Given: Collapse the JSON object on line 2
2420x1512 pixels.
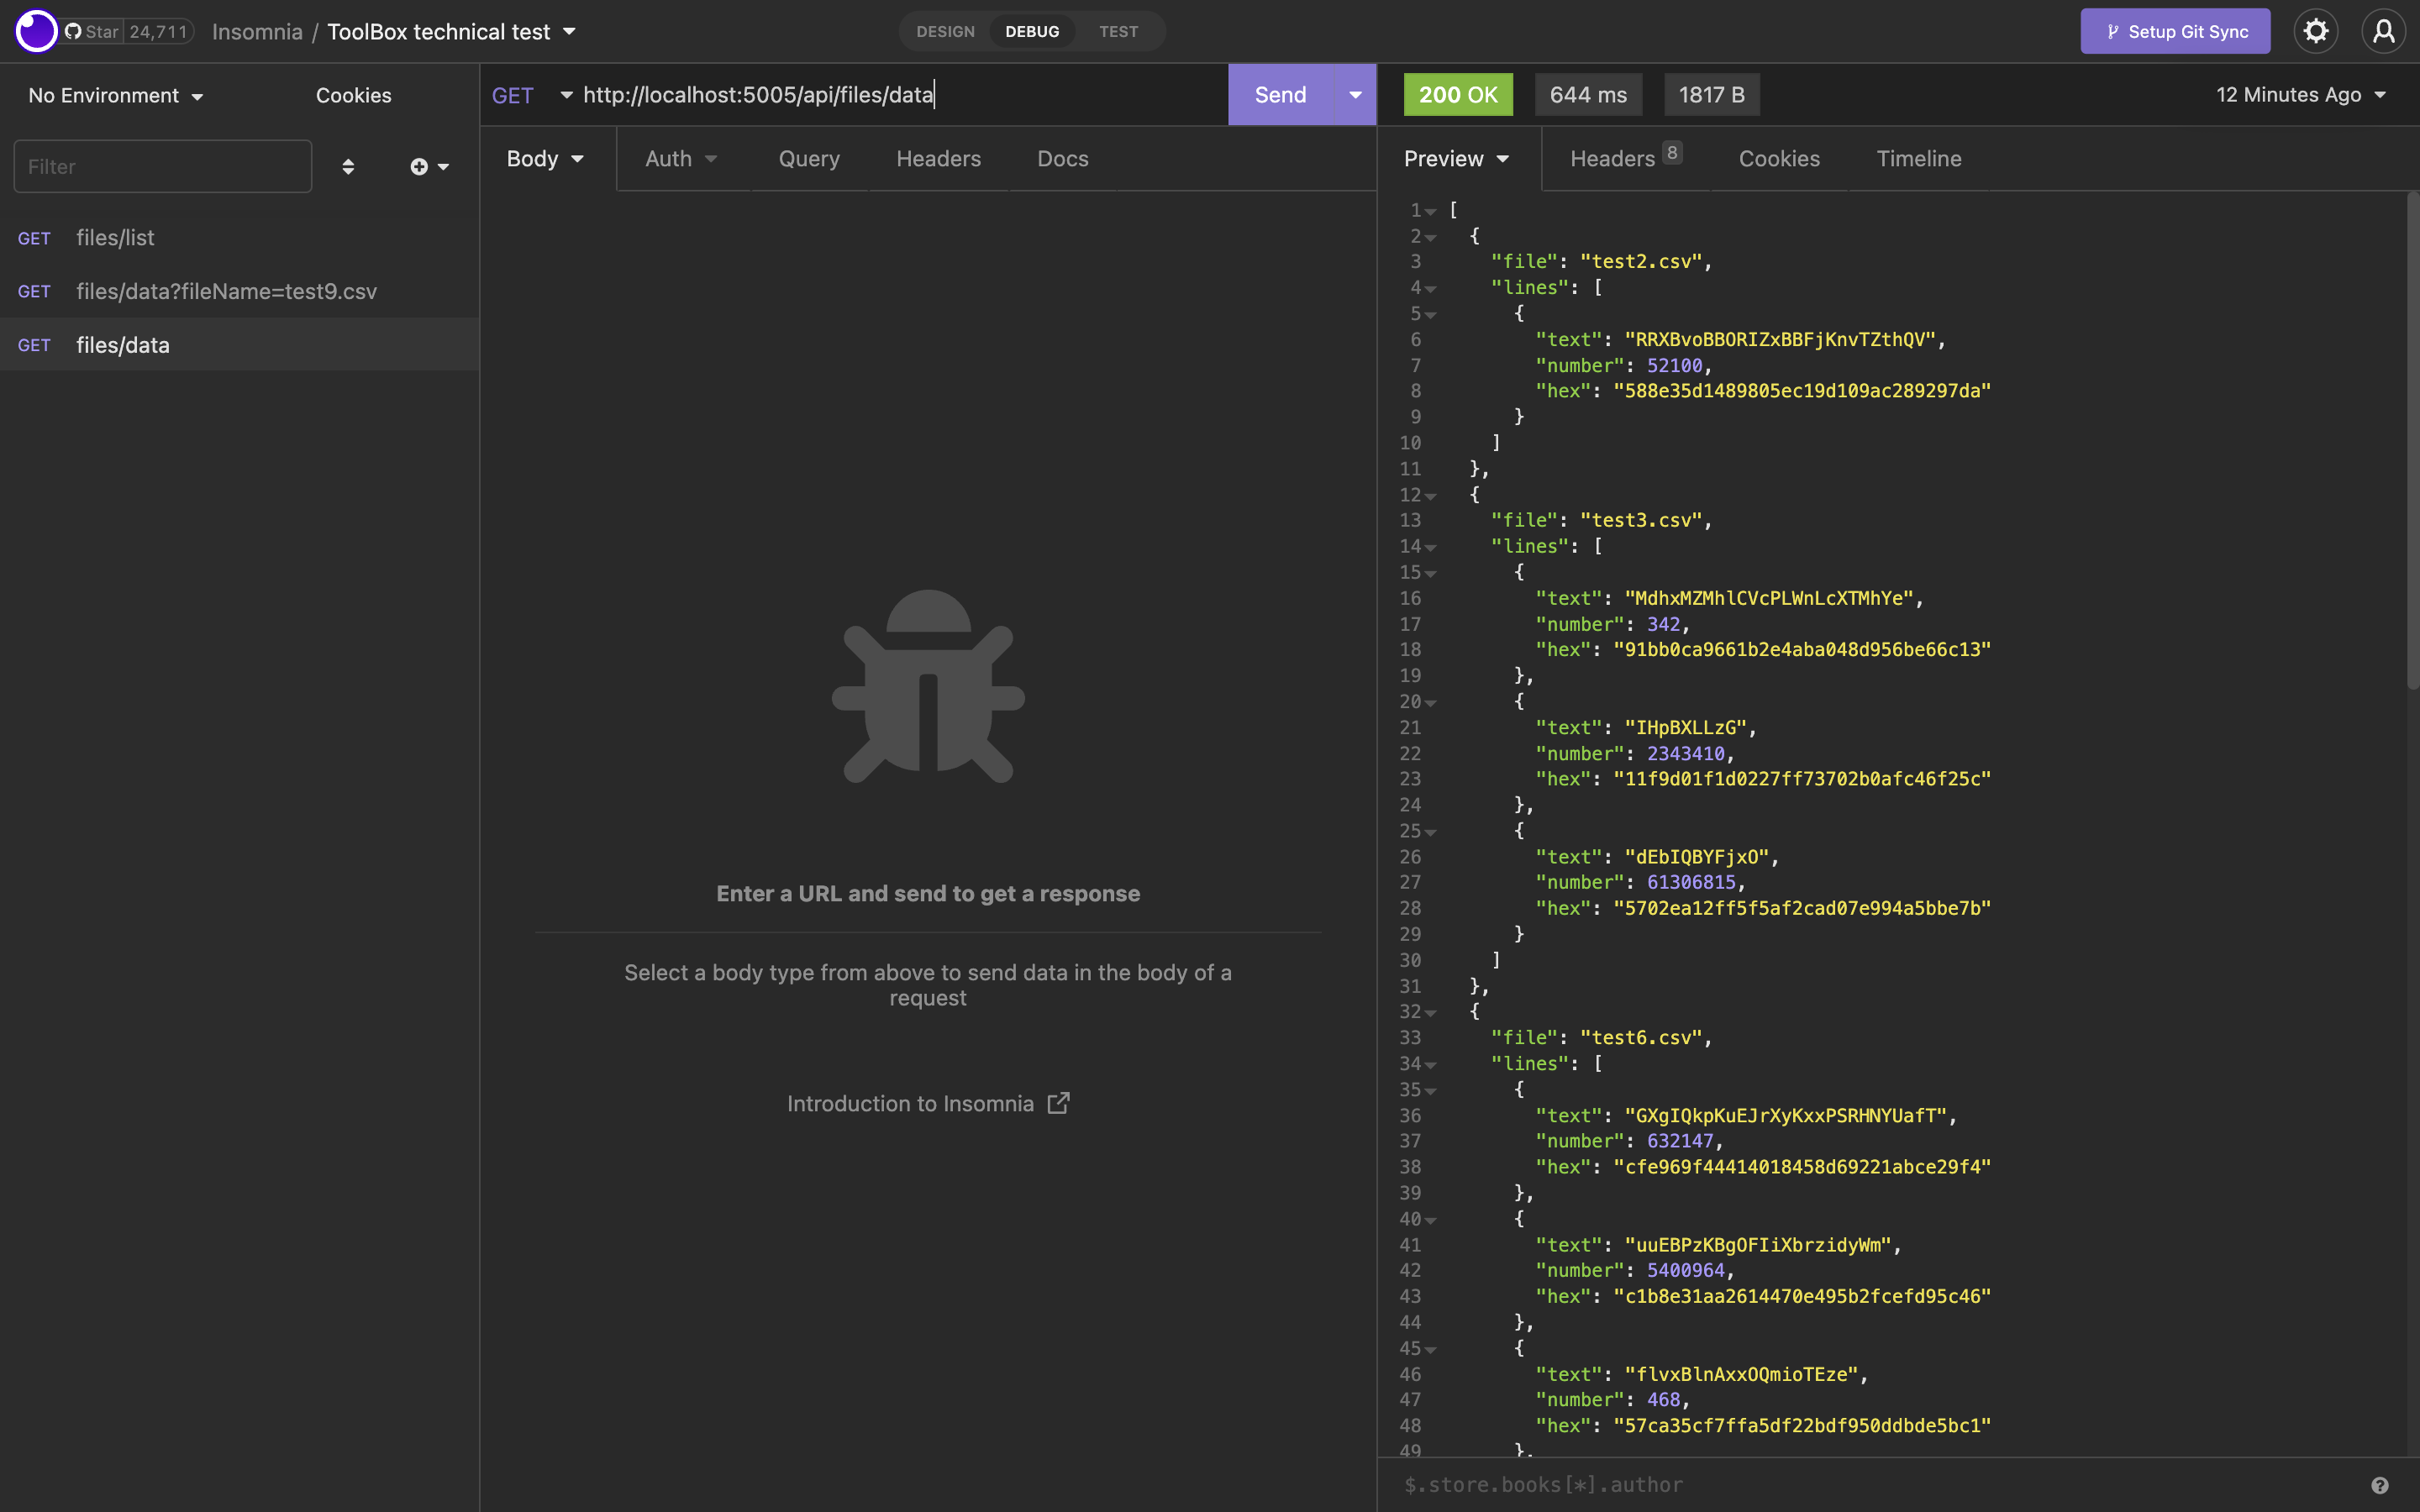Looking at the screenshot, I should [1433, 237].
